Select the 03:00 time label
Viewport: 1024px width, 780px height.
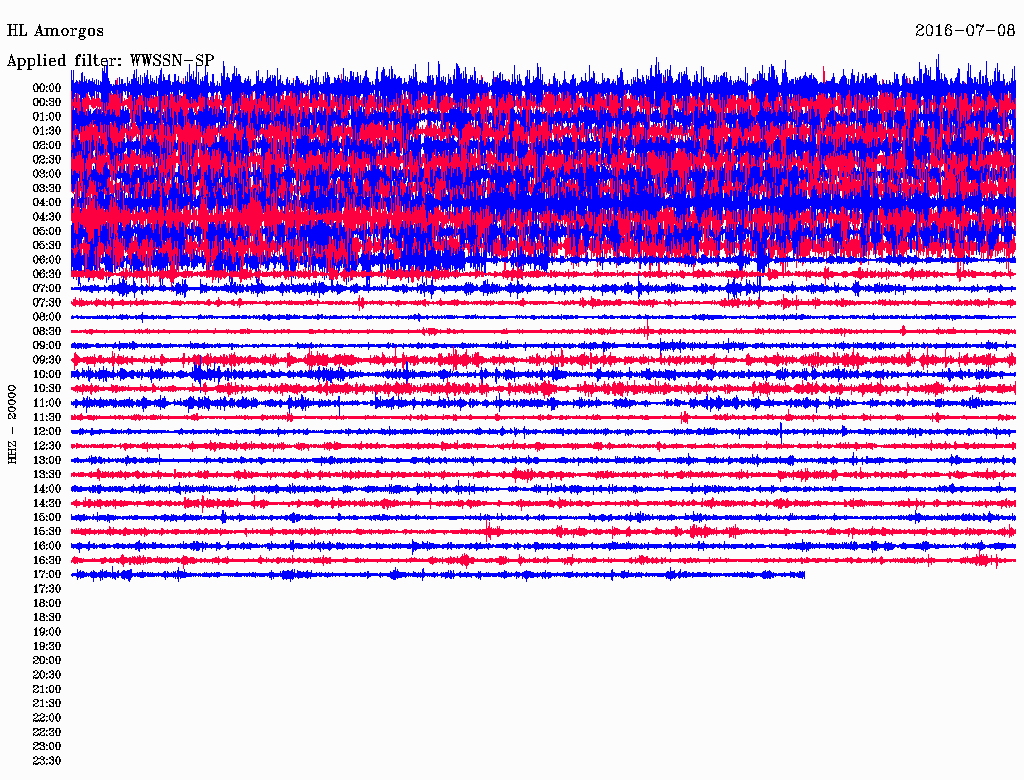coord(47,174)
